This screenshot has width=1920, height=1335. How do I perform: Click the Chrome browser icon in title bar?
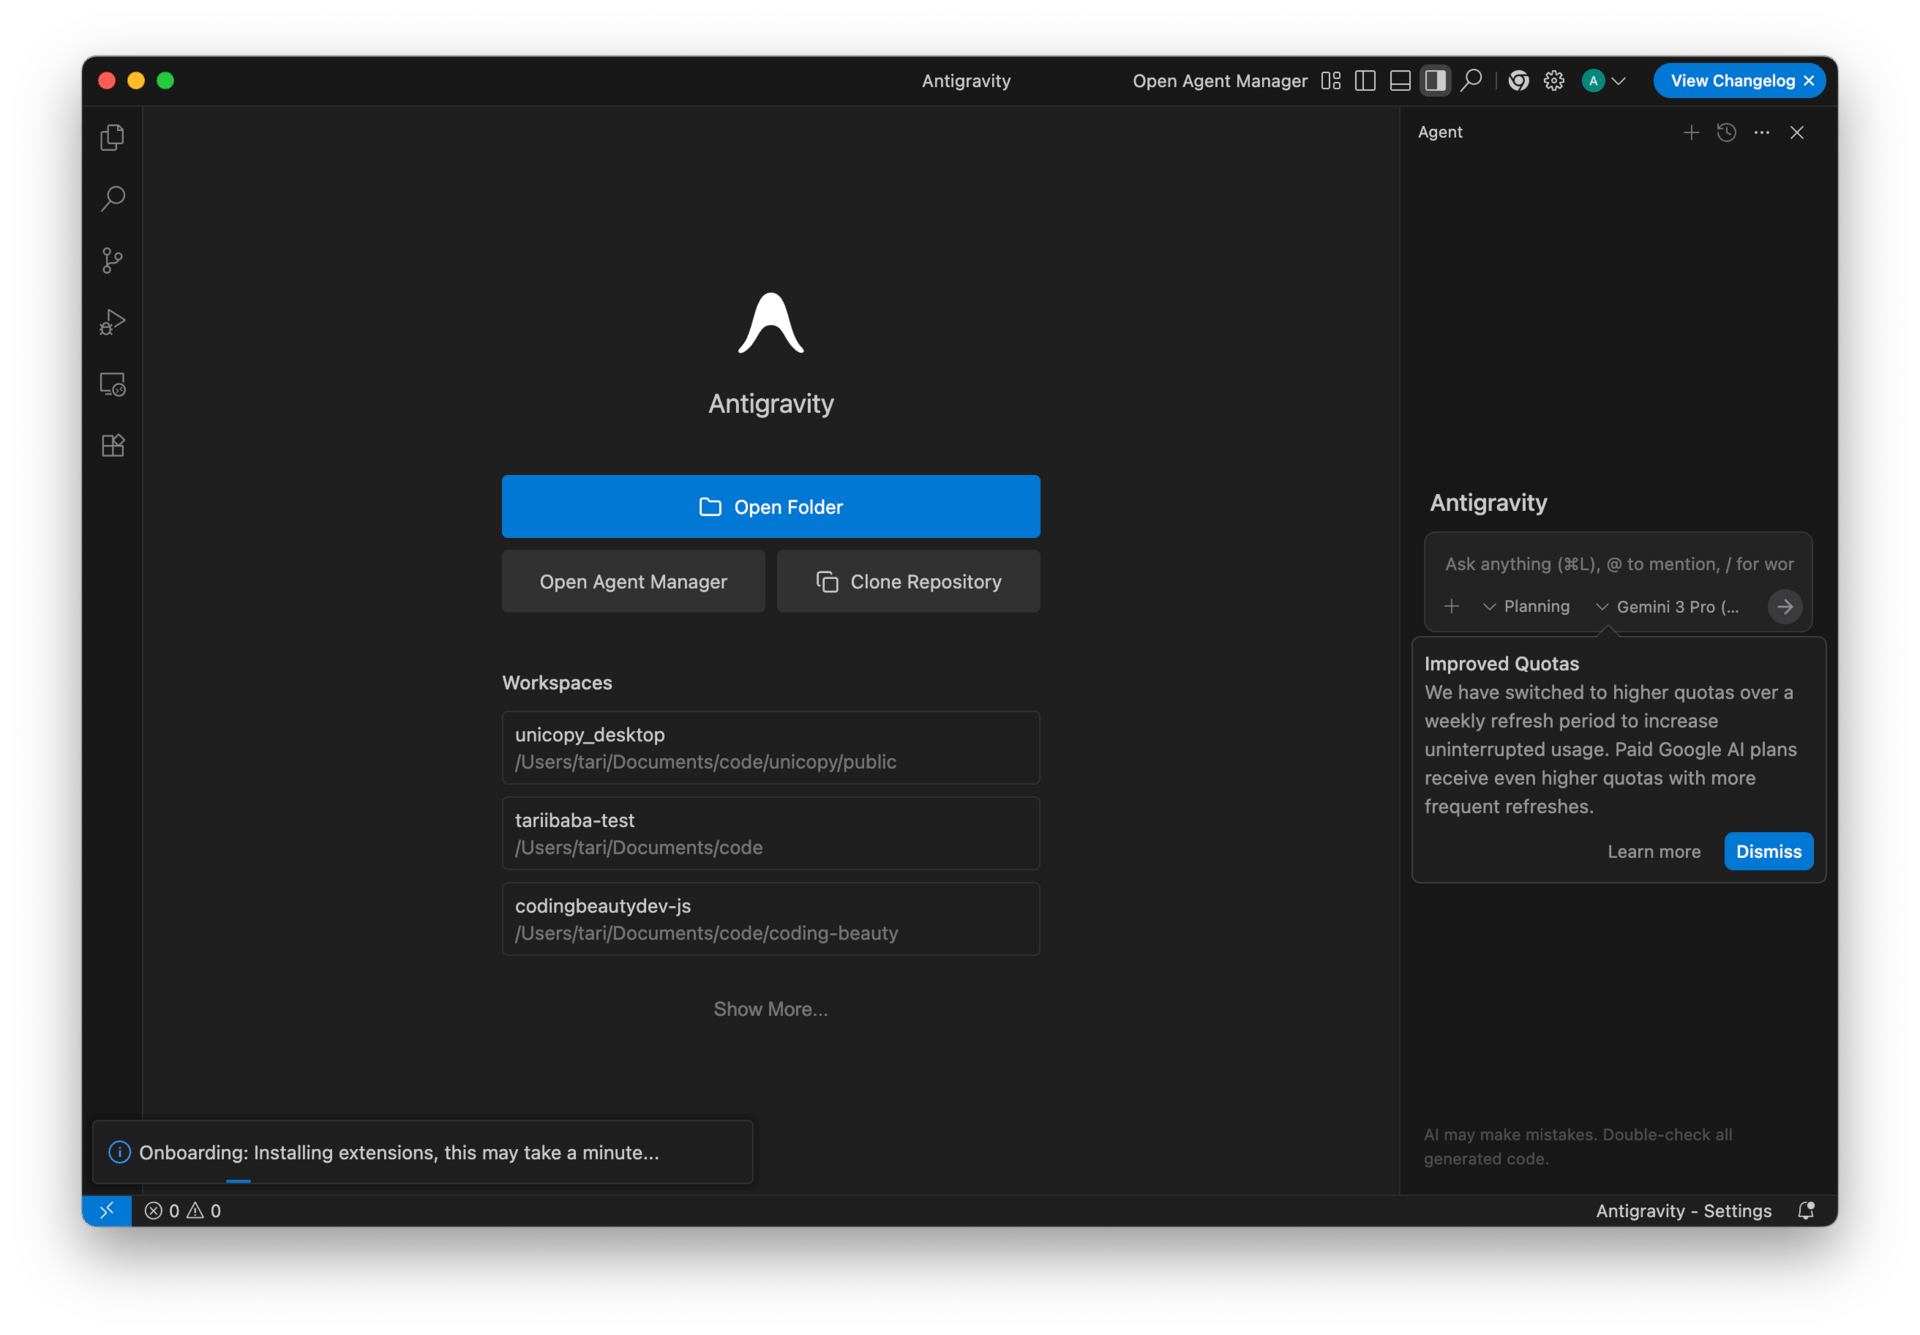coord(1518,81)
